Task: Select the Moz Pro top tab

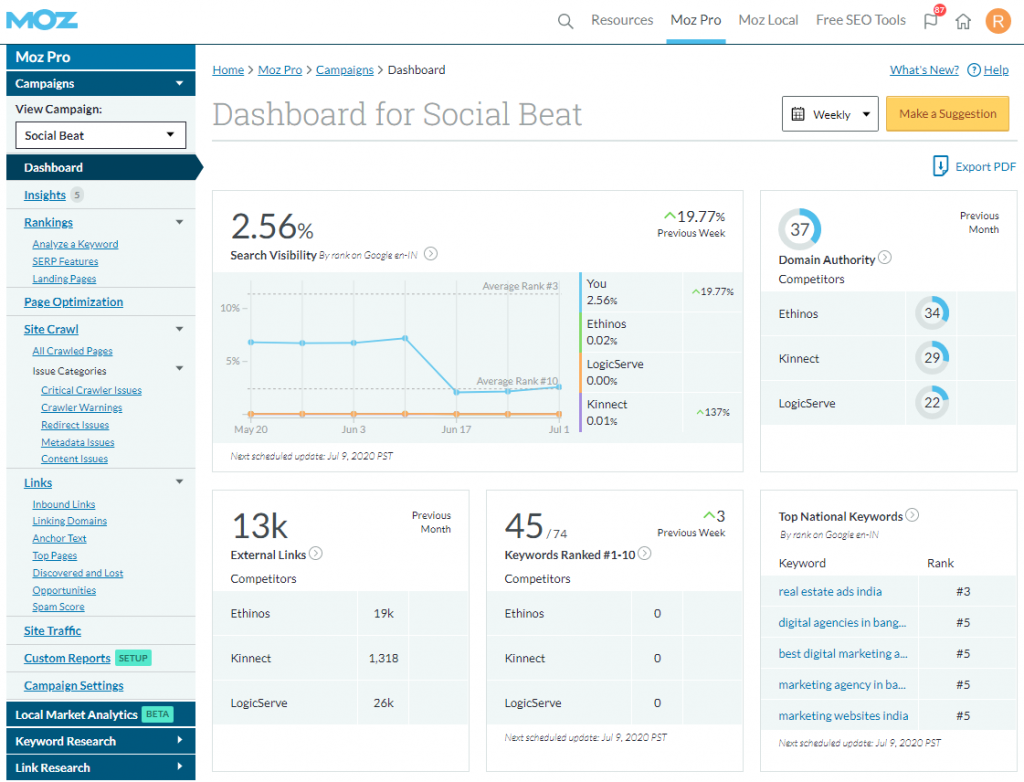Action: click(696, 20)
